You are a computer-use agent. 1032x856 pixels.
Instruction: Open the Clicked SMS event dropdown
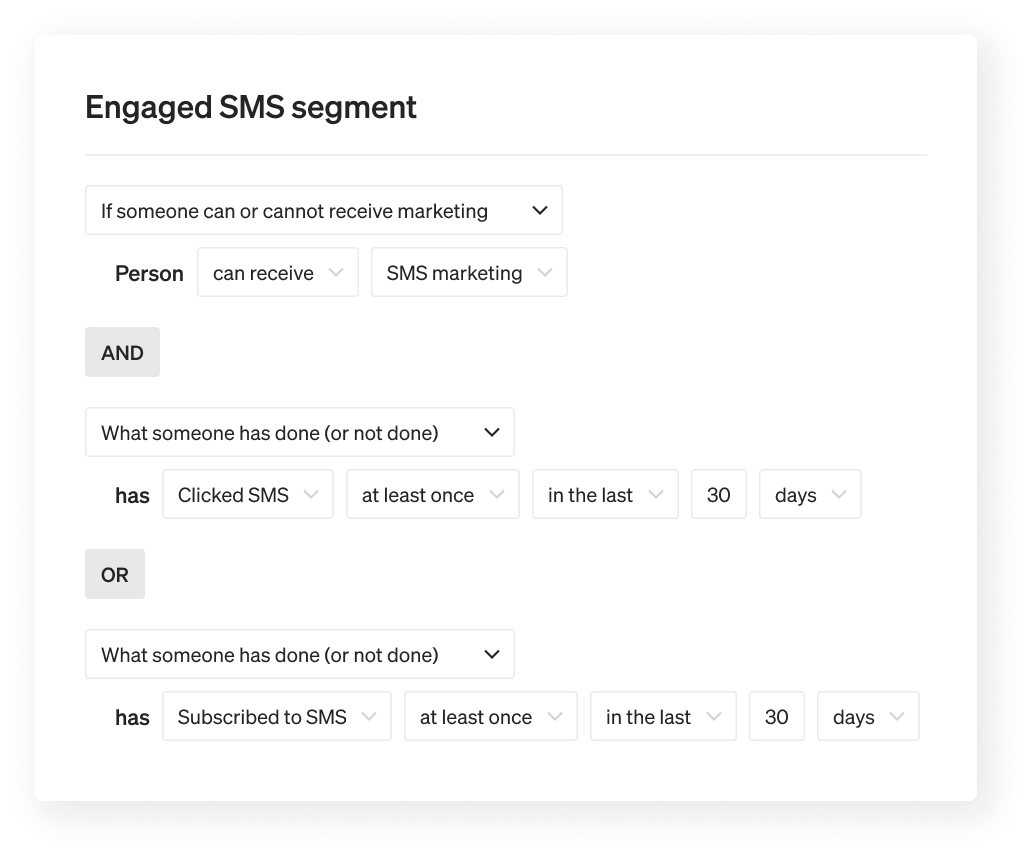(x=247, y=494)
